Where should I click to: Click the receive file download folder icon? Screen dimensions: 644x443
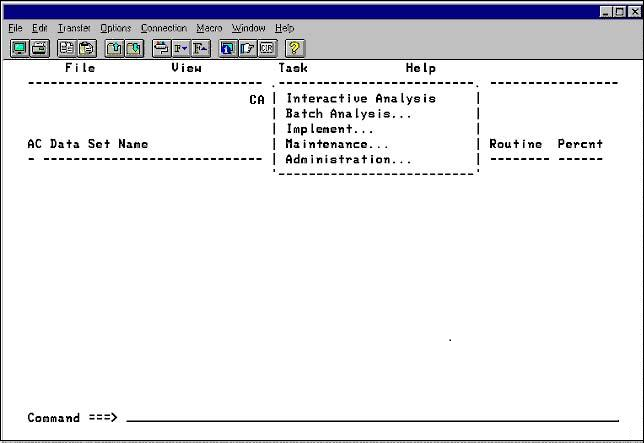tap(134, 48)
